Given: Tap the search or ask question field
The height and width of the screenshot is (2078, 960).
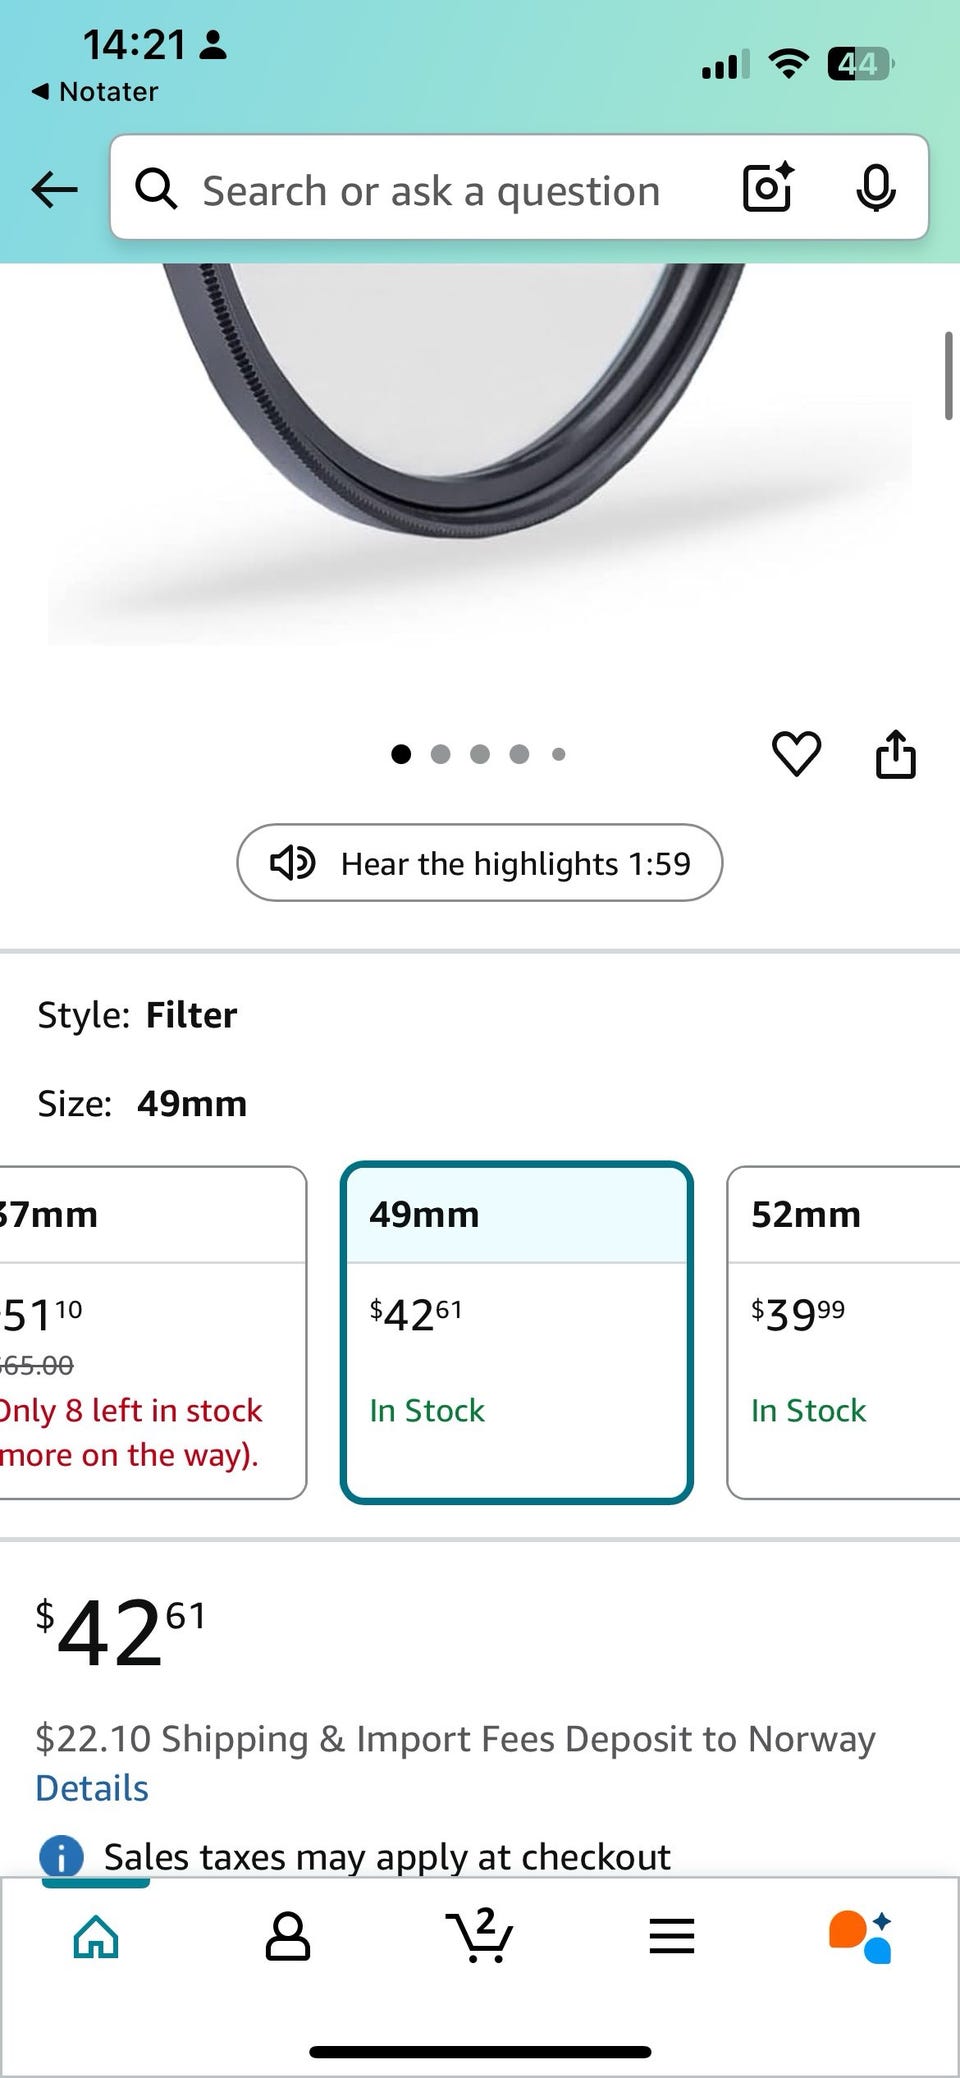Looking at the screenshot, I should (x=431, y=190).
